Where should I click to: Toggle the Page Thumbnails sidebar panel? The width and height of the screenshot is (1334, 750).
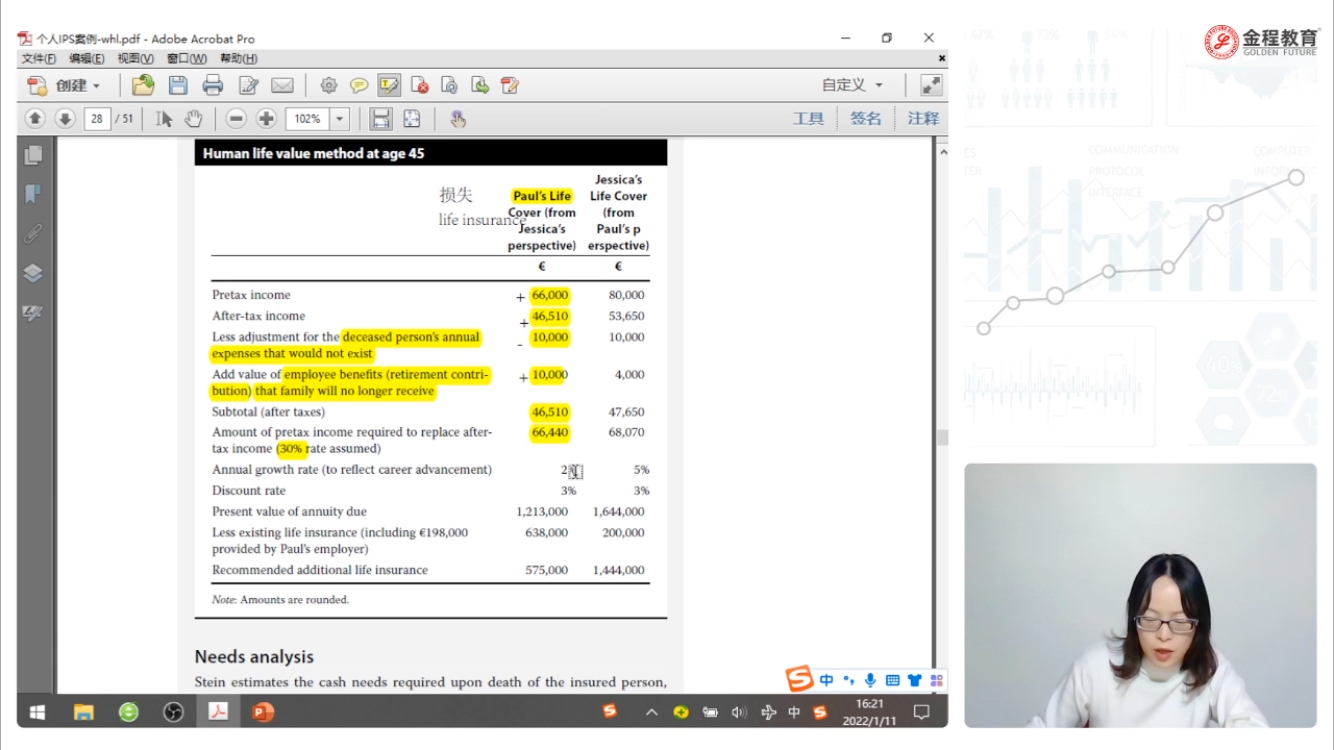(x=33, y=155)
